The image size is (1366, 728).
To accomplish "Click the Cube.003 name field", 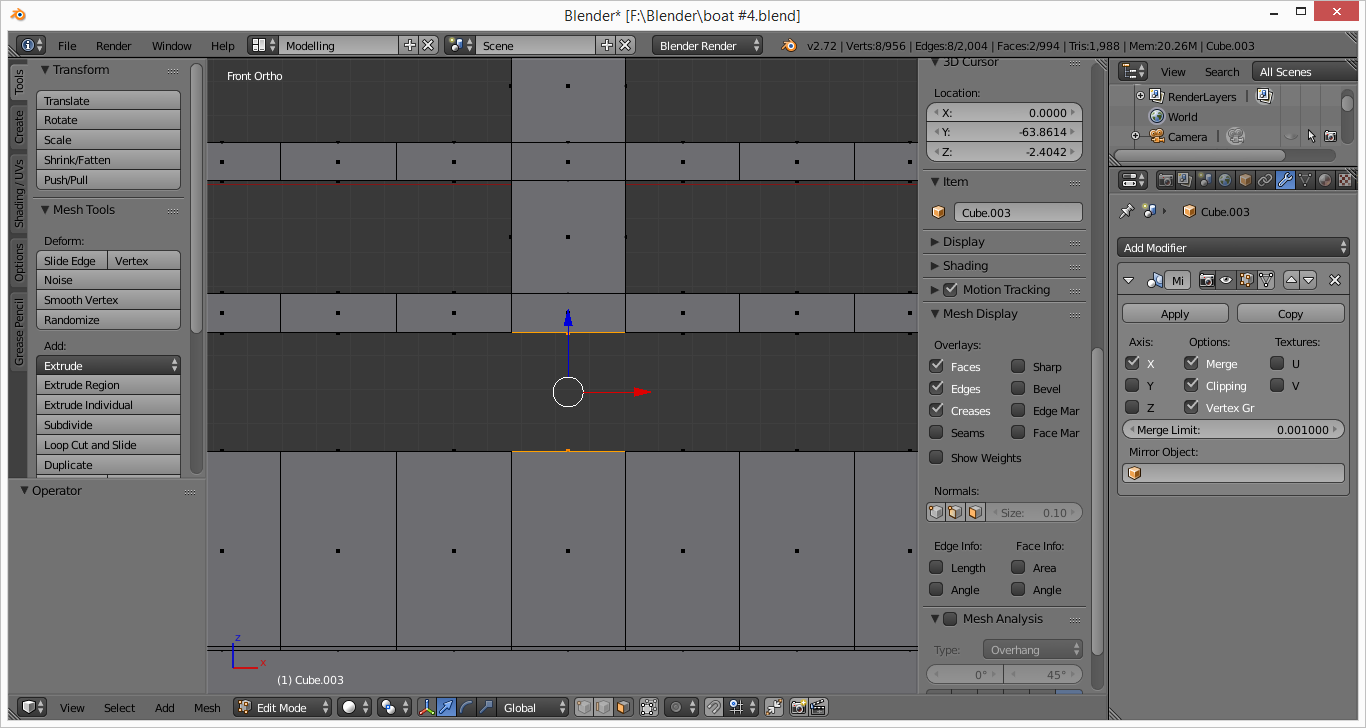I will 1018,211.
